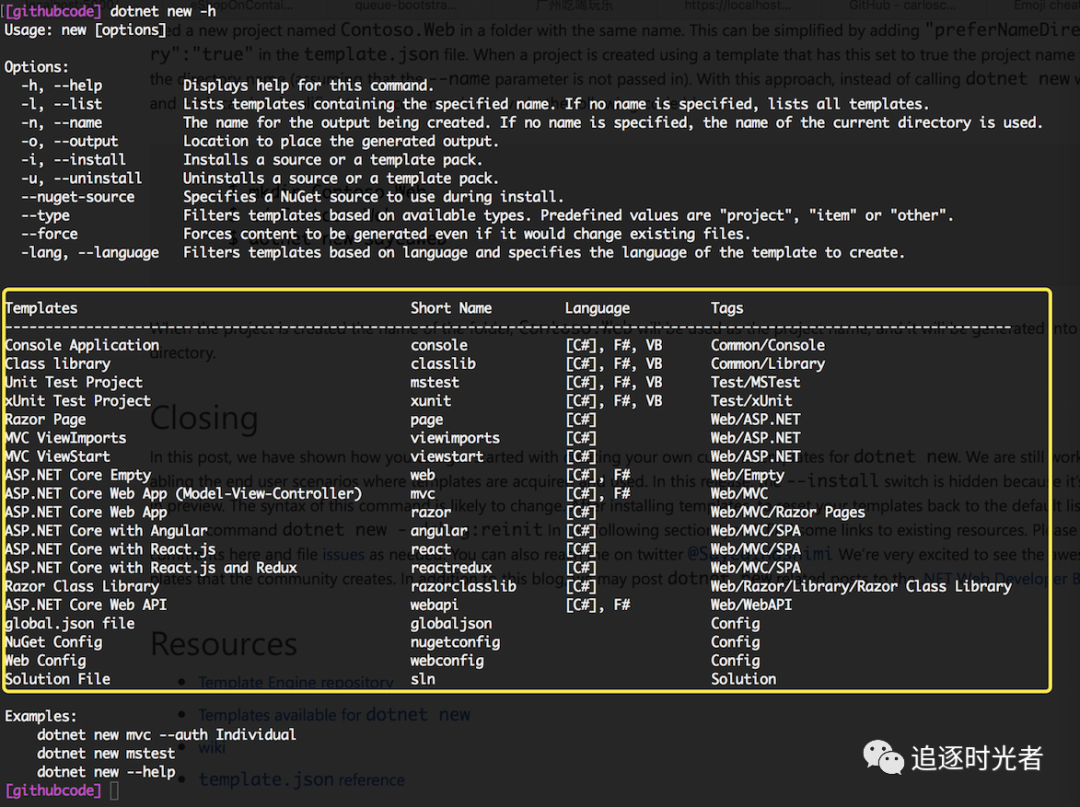Image resolution: width=1080 pixels, height=807 pixels.
Task: Click the '--type' option
Action: click(45, 216)
